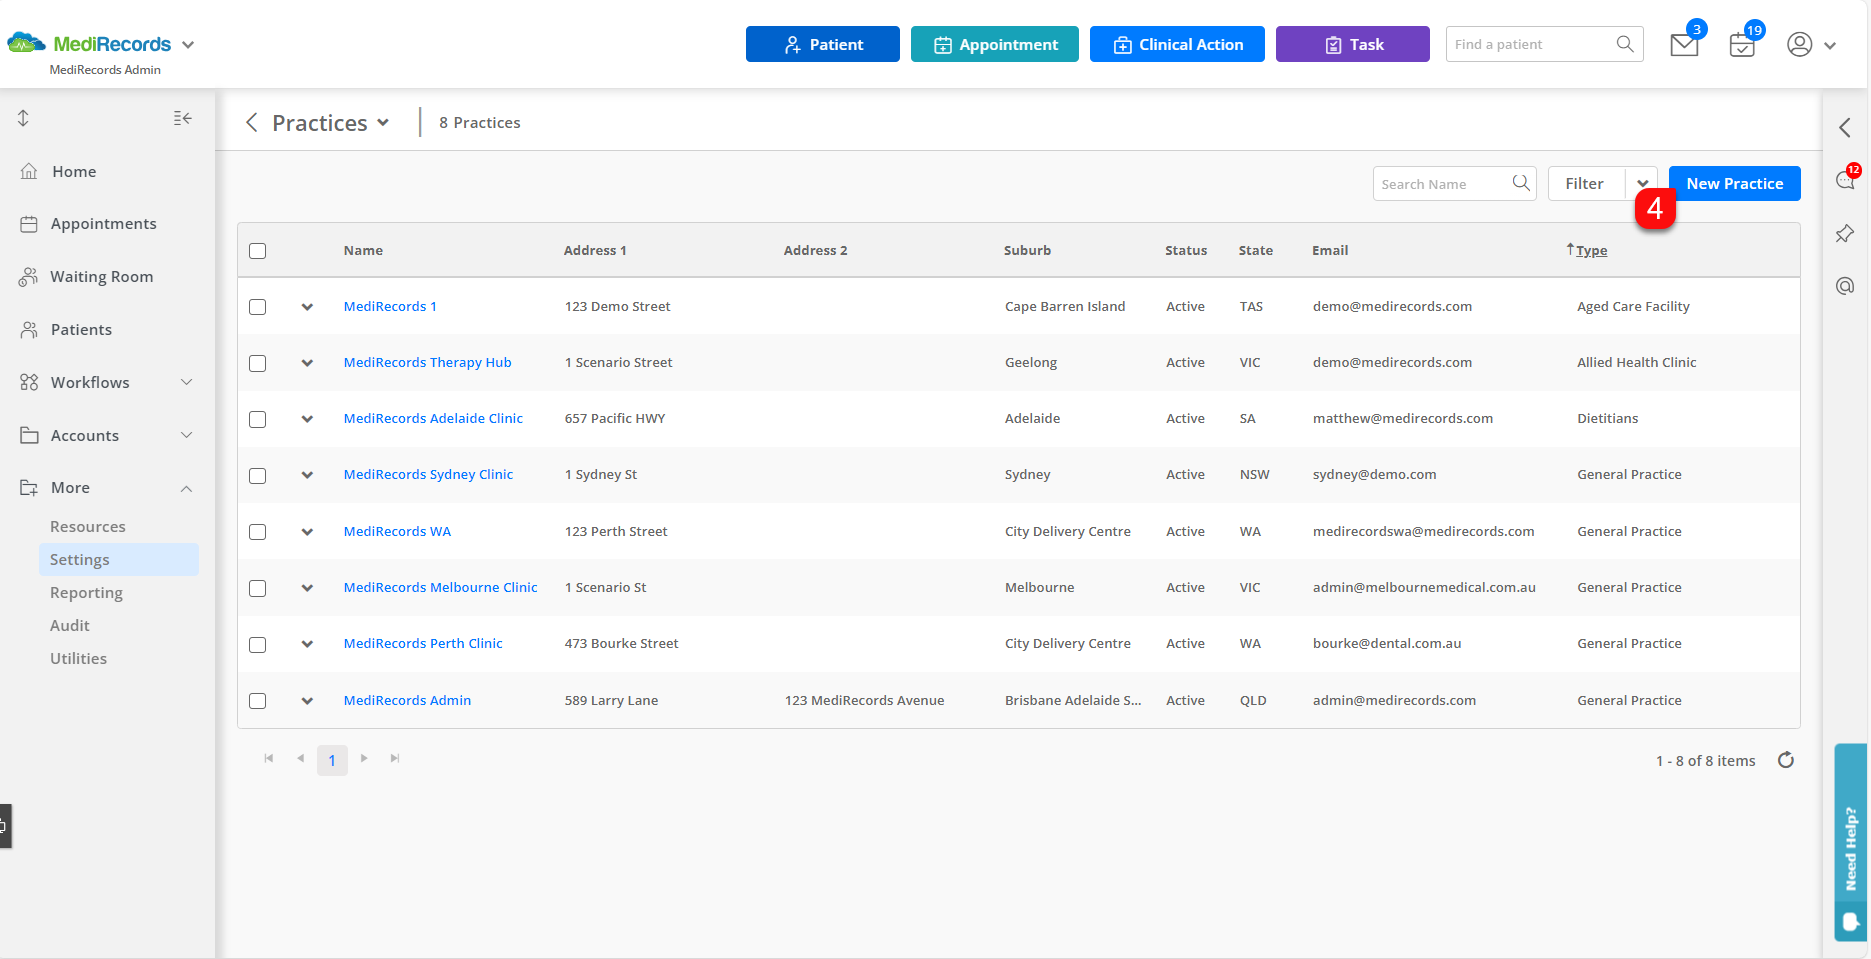Check the row for MediRecords Therapy Hub
This screenshot has height=959, width=1871.
257,363
